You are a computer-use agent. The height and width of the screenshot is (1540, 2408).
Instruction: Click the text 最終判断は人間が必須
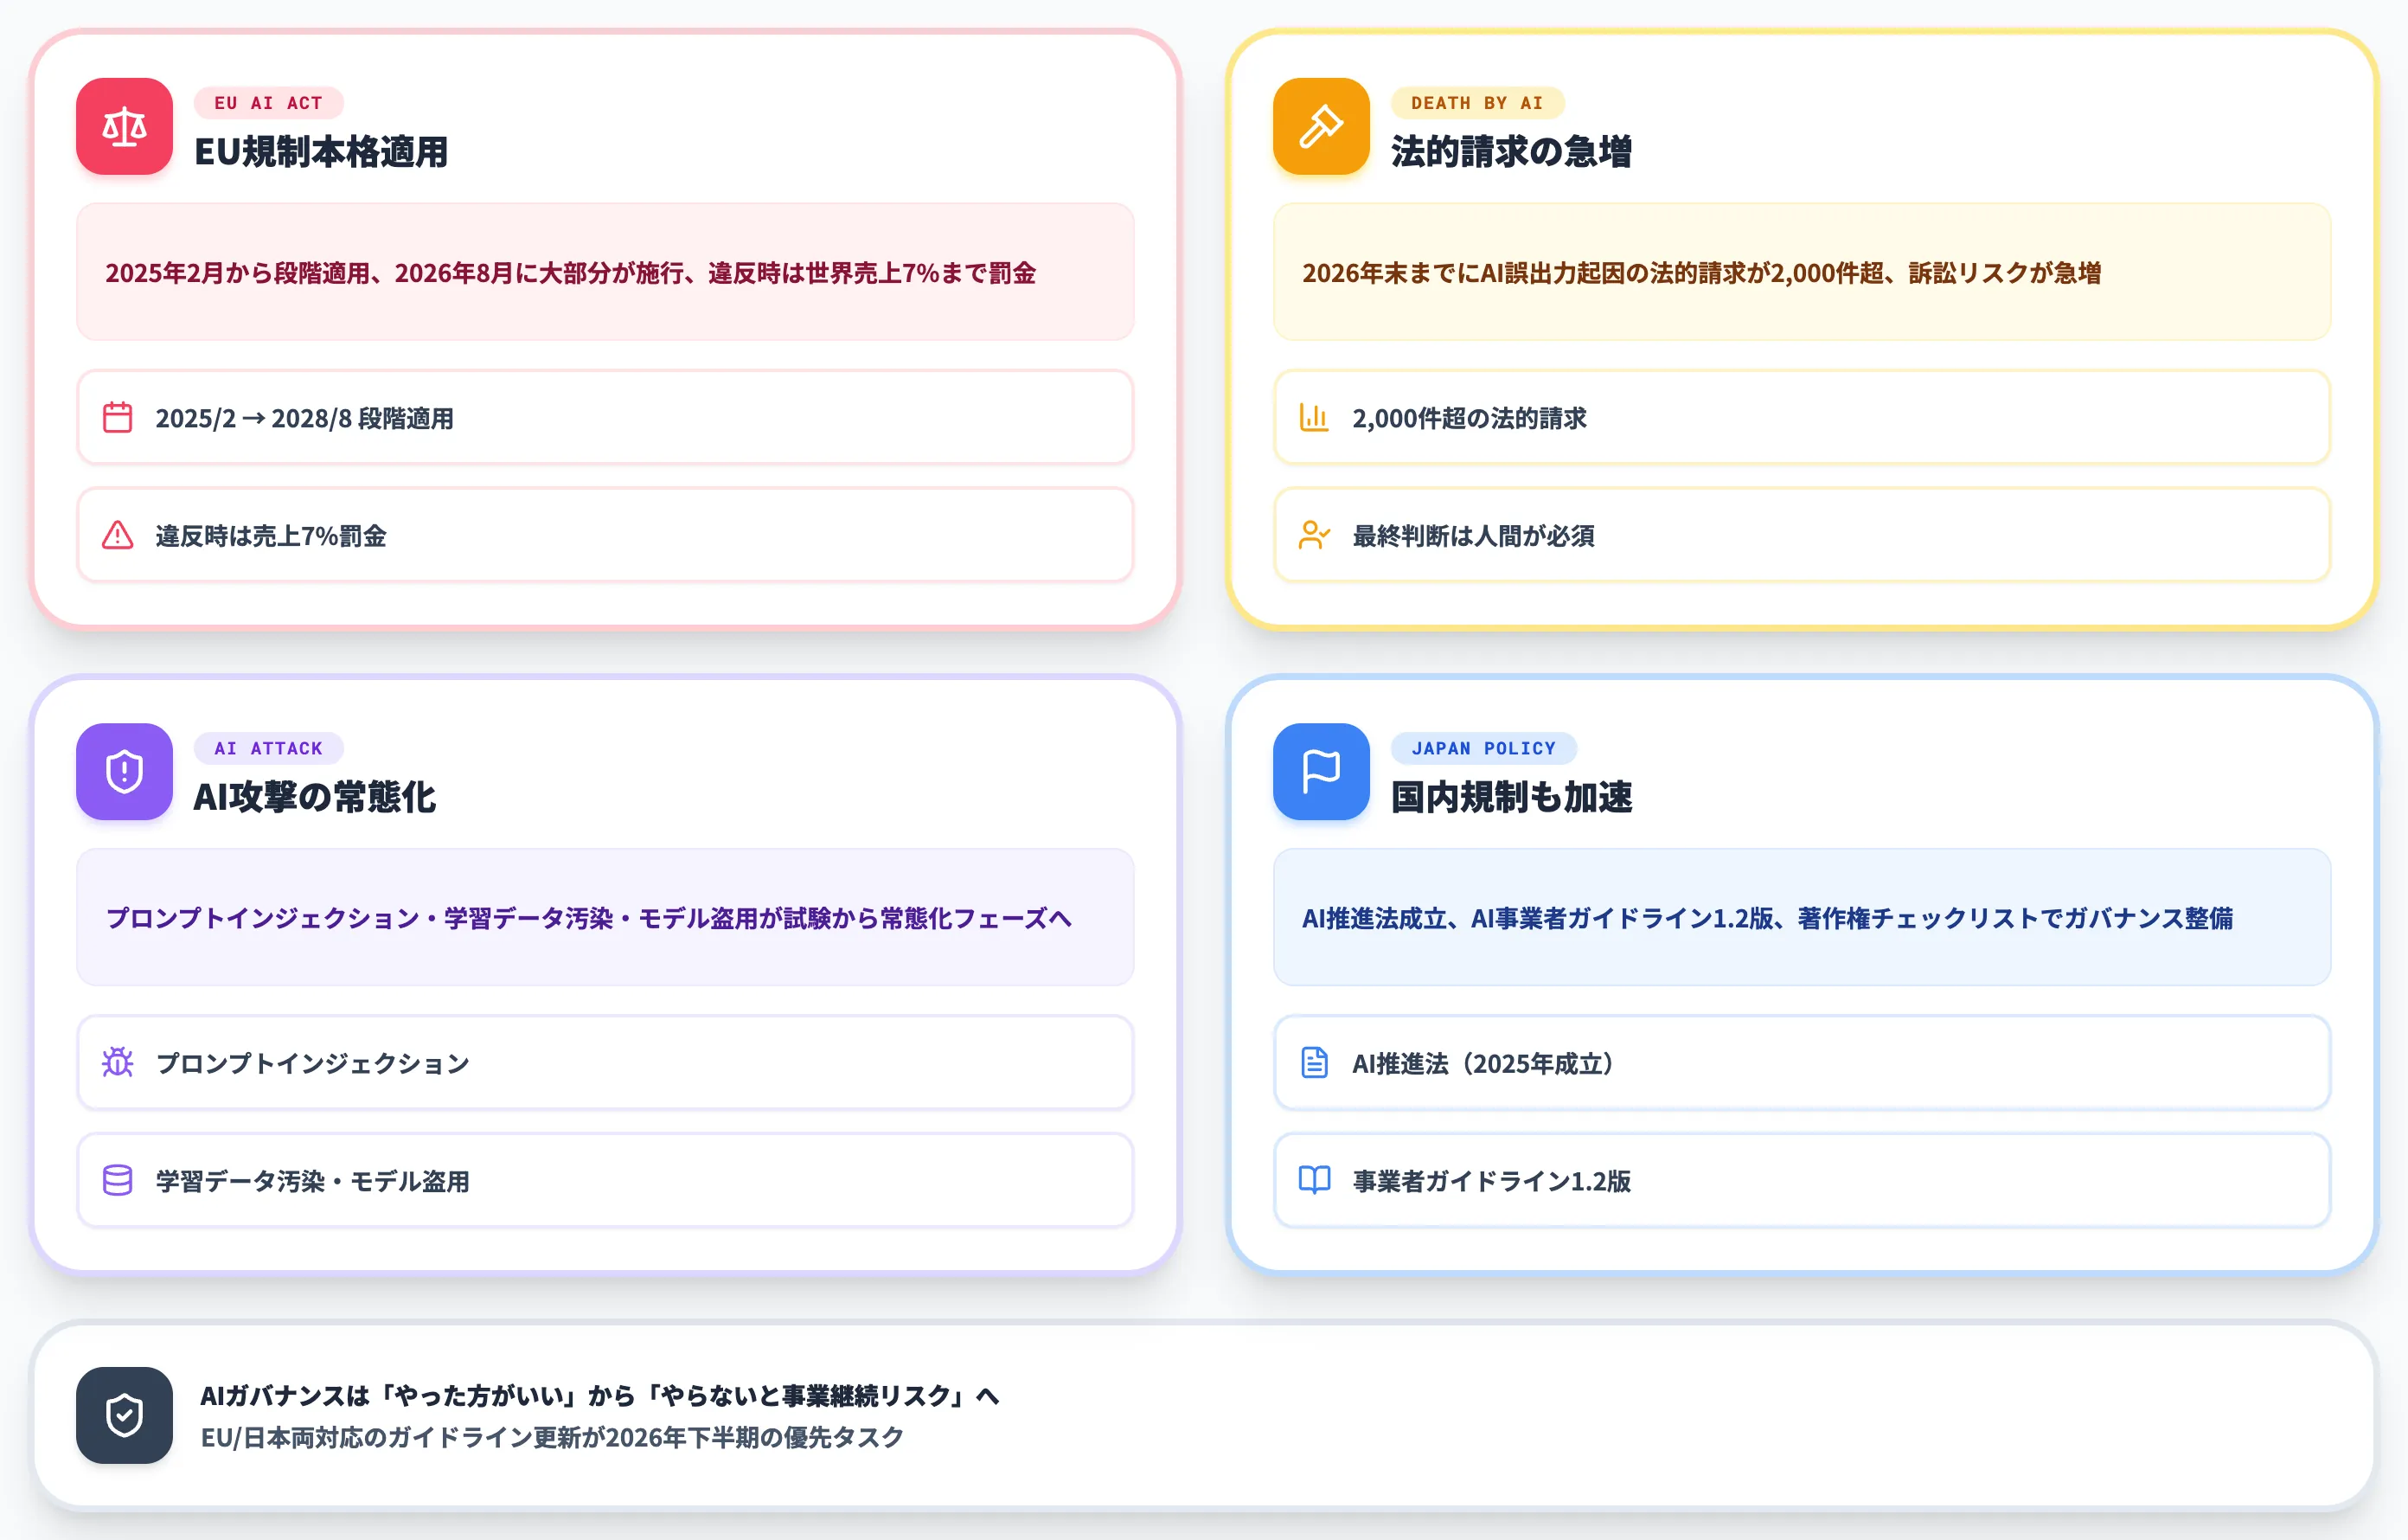click(x=1473, y=536)
